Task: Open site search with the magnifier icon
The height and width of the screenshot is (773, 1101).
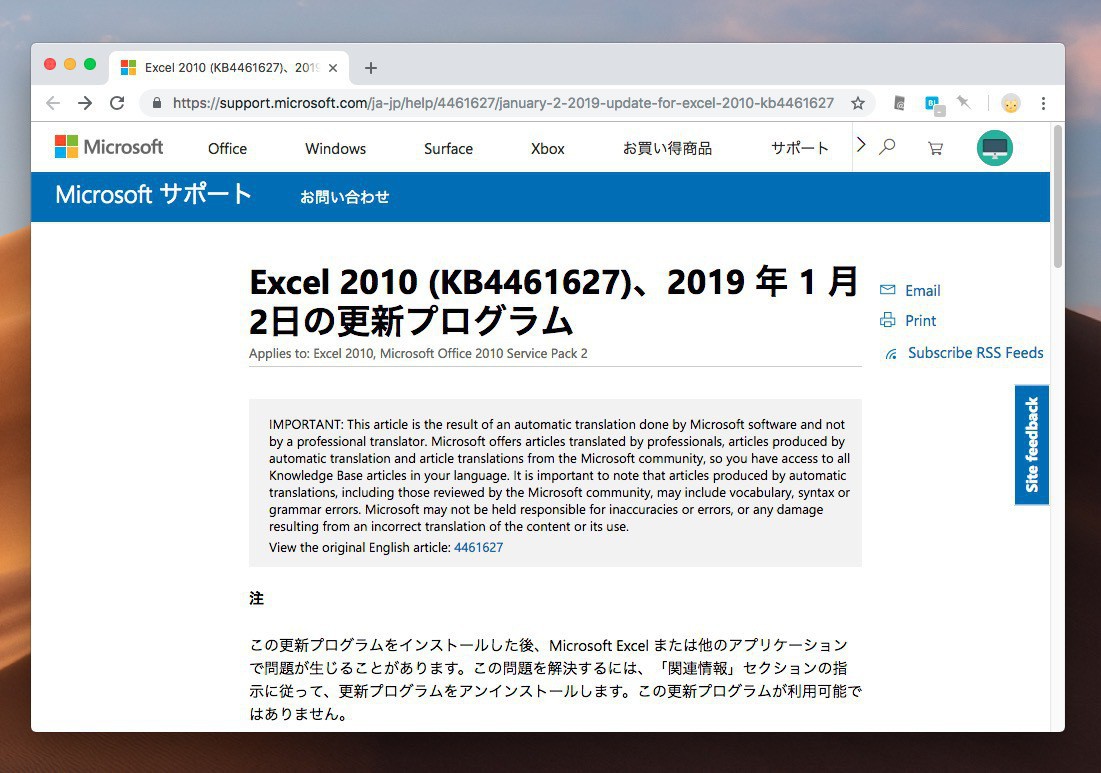Action: (888, 146)
